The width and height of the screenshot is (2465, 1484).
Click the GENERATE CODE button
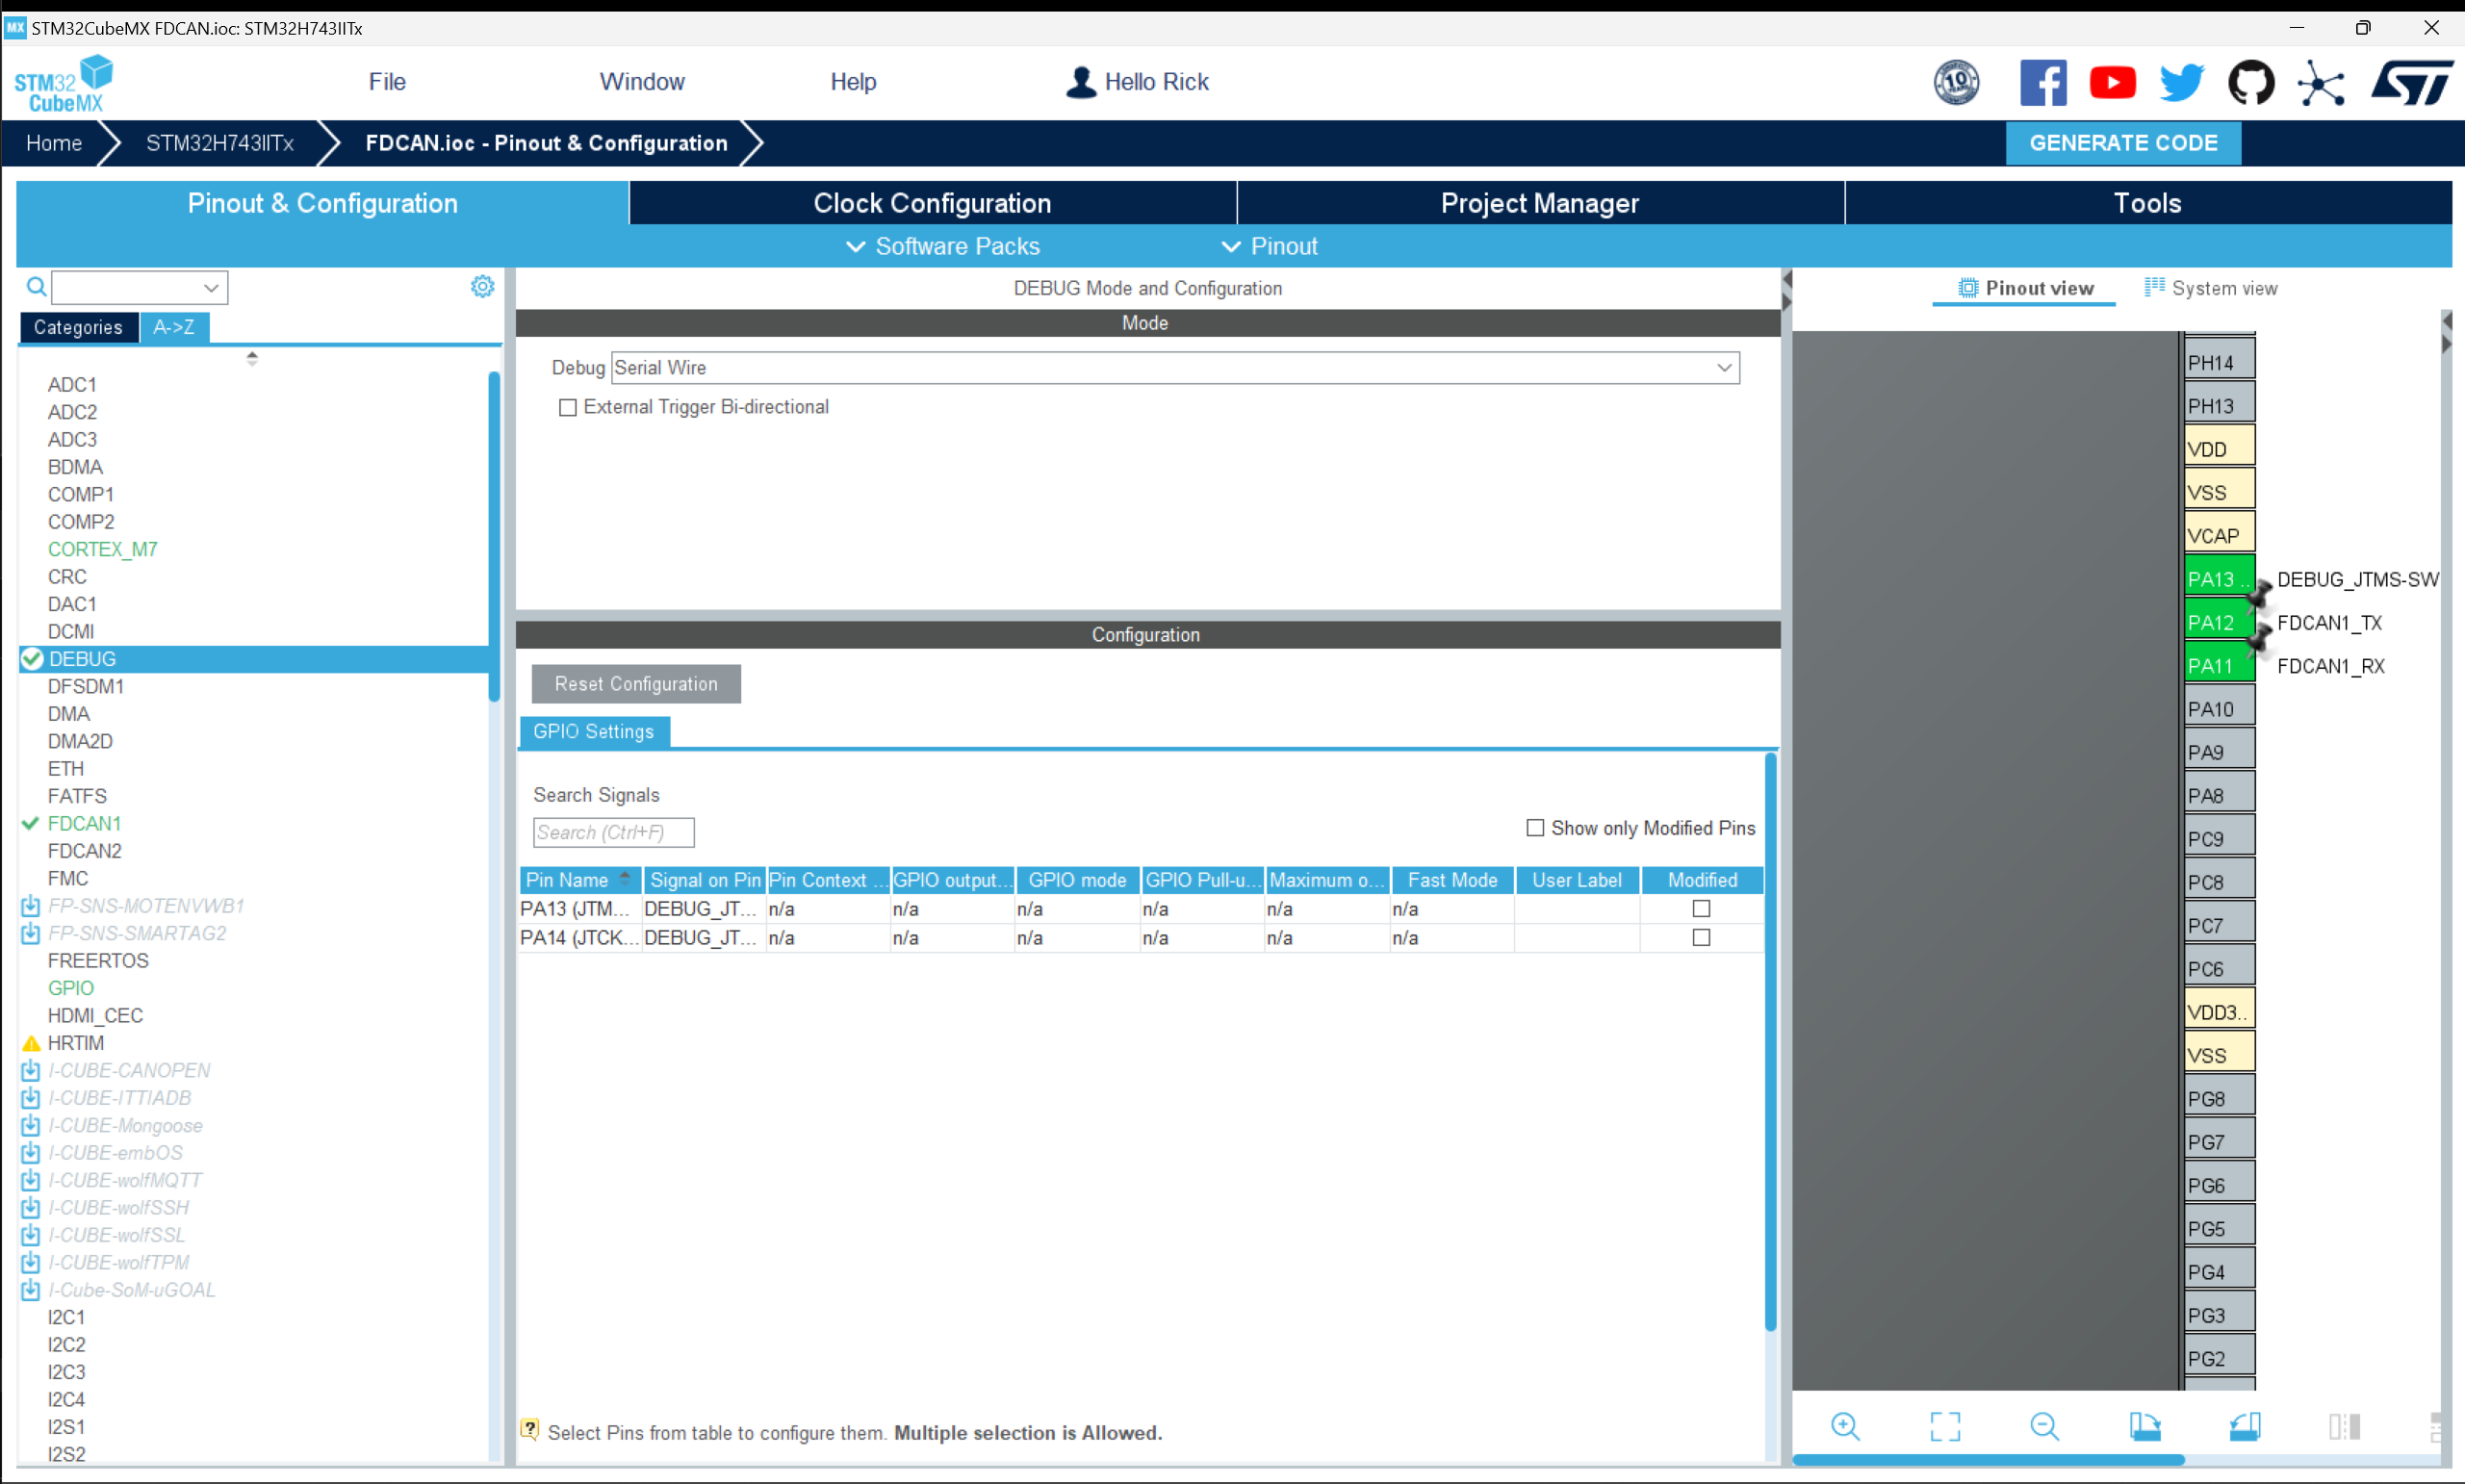pos(2122,143)
